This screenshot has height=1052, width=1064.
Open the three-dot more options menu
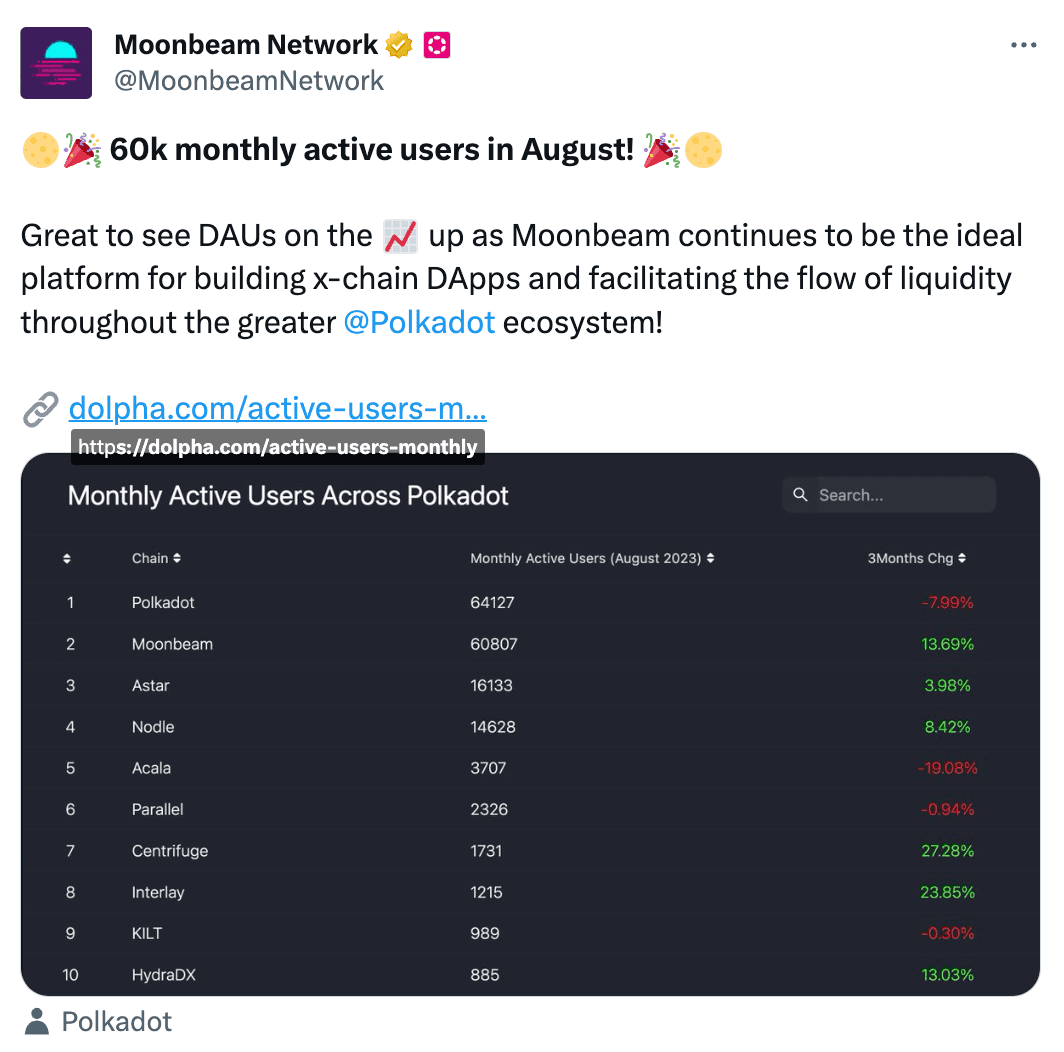pos(1023,45)
